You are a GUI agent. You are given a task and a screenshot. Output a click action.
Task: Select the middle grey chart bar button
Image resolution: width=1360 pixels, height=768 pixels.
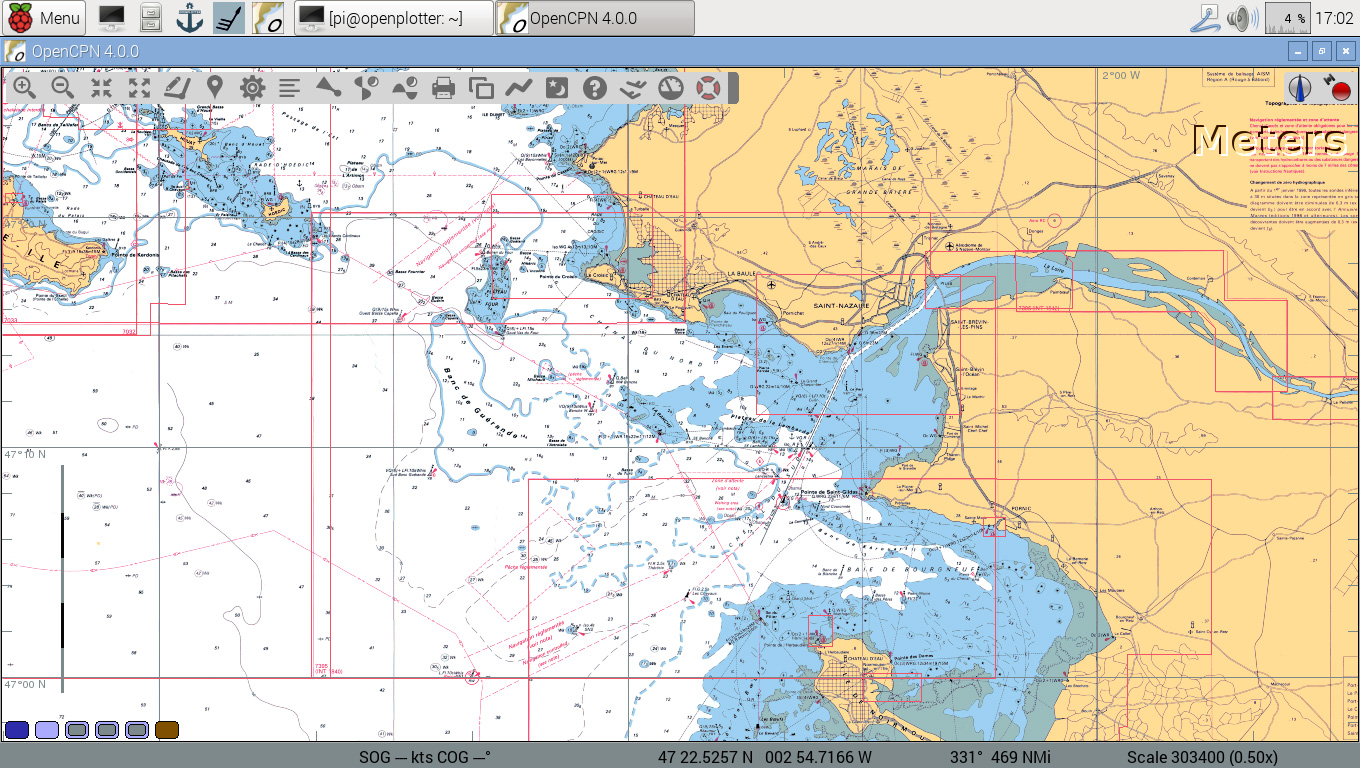[x=107, y=730]
